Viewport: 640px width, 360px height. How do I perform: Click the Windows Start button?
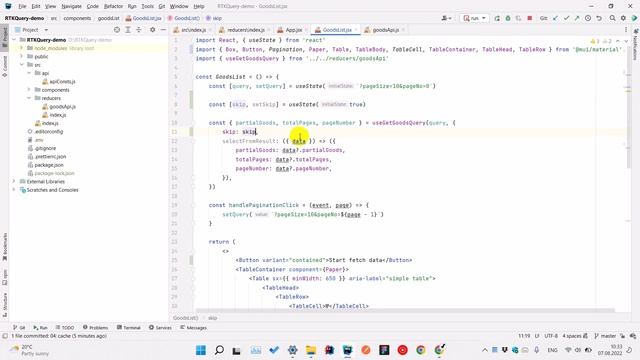201,350
